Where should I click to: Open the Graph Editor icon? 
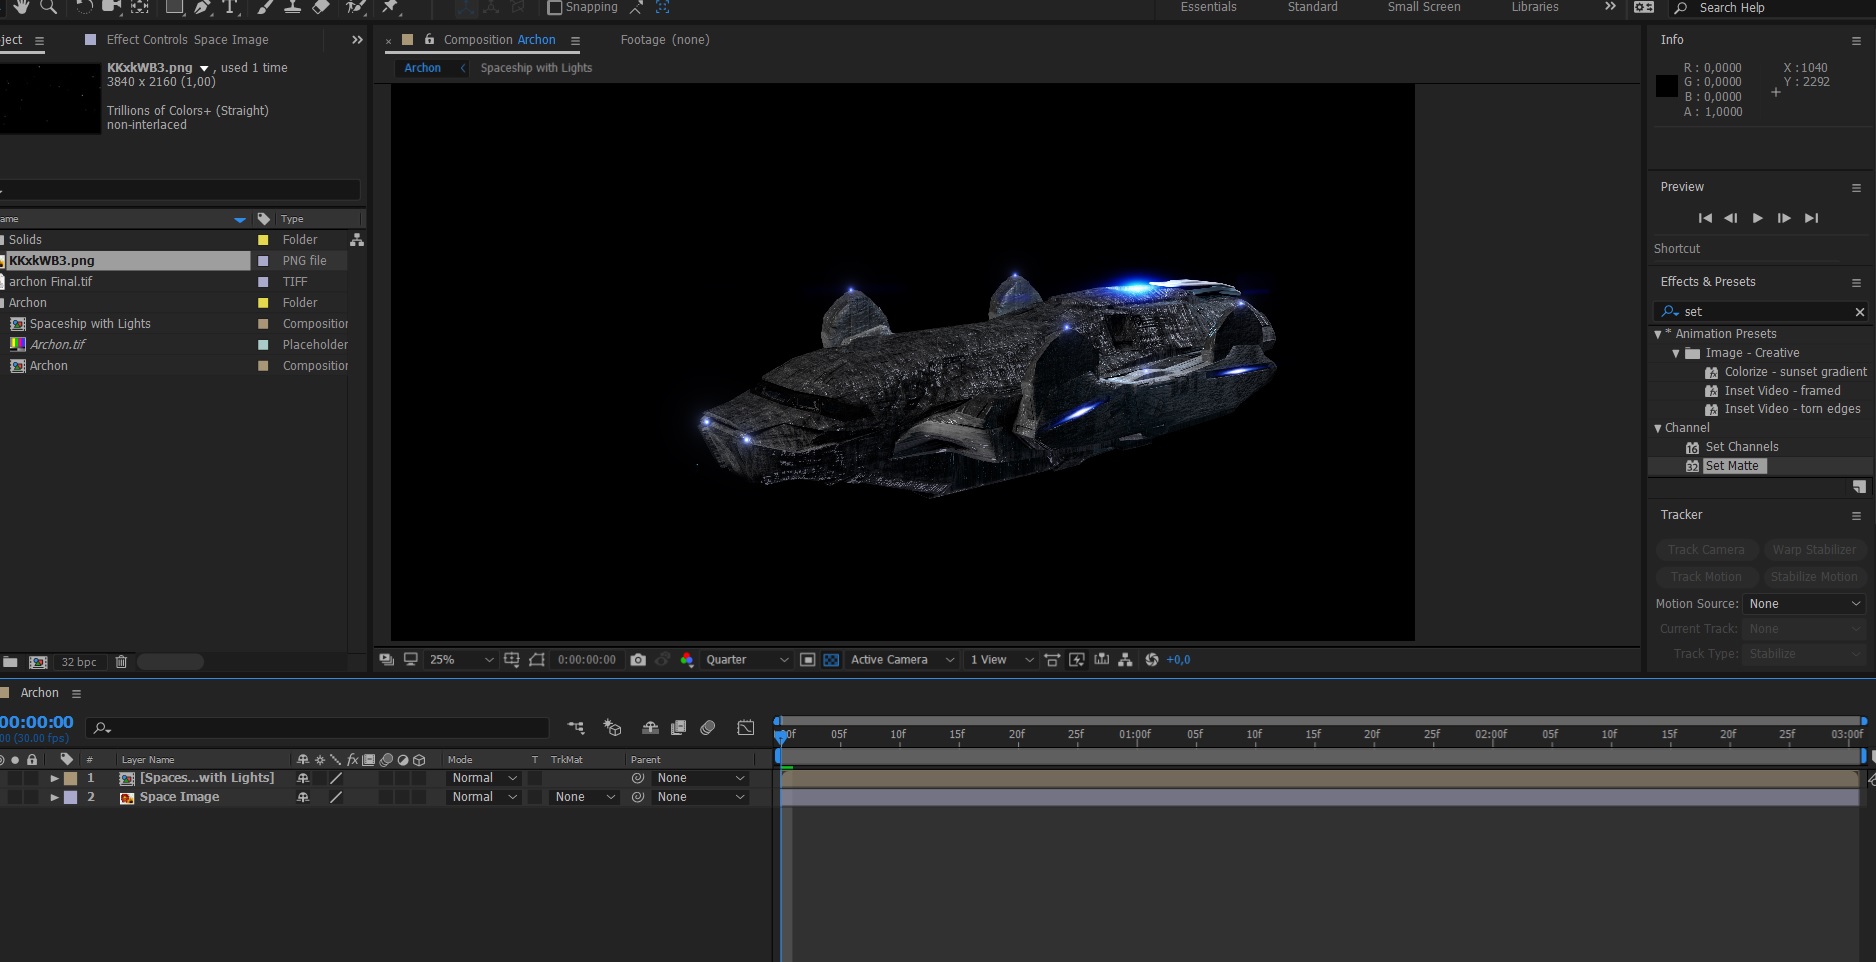coord(746,728)
